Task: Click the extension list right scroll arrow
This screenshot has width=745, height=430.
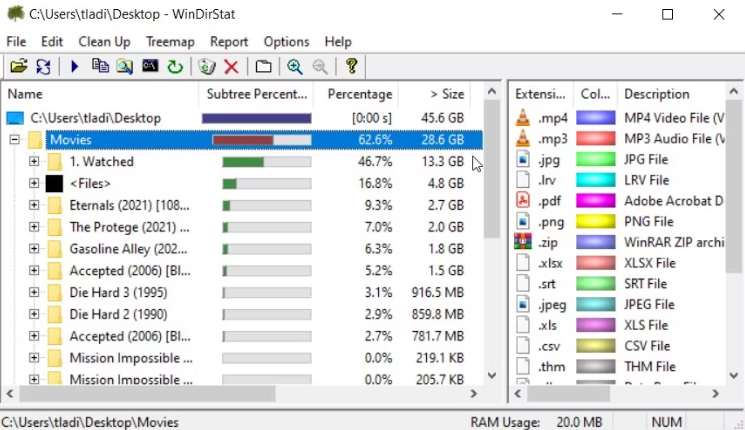Action: pyautogui.click(x=715, y=393)
